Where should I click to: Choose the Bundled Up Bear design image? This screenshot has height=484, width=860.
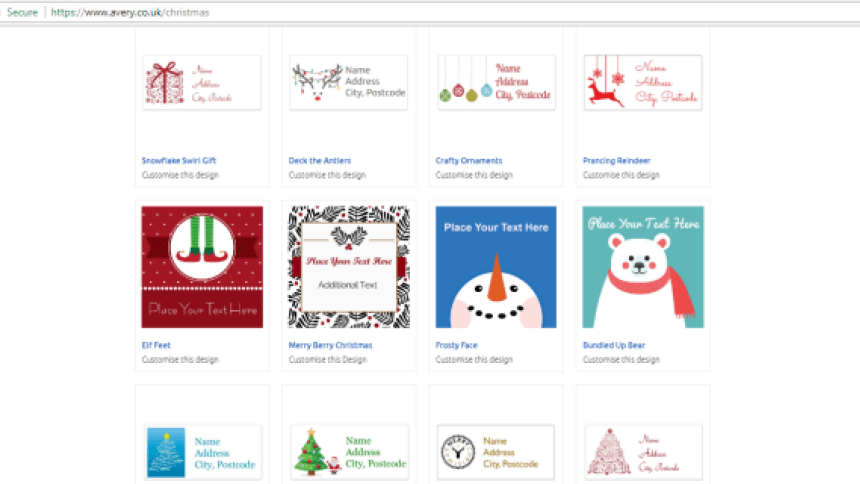pyautogui.click(x=643, y=267)
